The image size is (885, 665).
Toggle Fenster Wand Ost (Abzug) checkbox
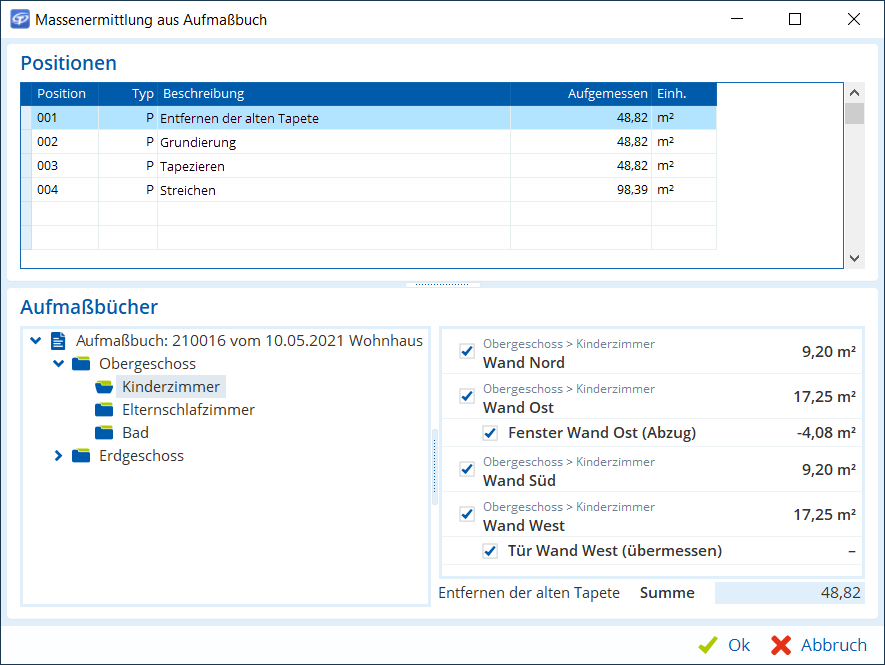[x=490, y=433]
